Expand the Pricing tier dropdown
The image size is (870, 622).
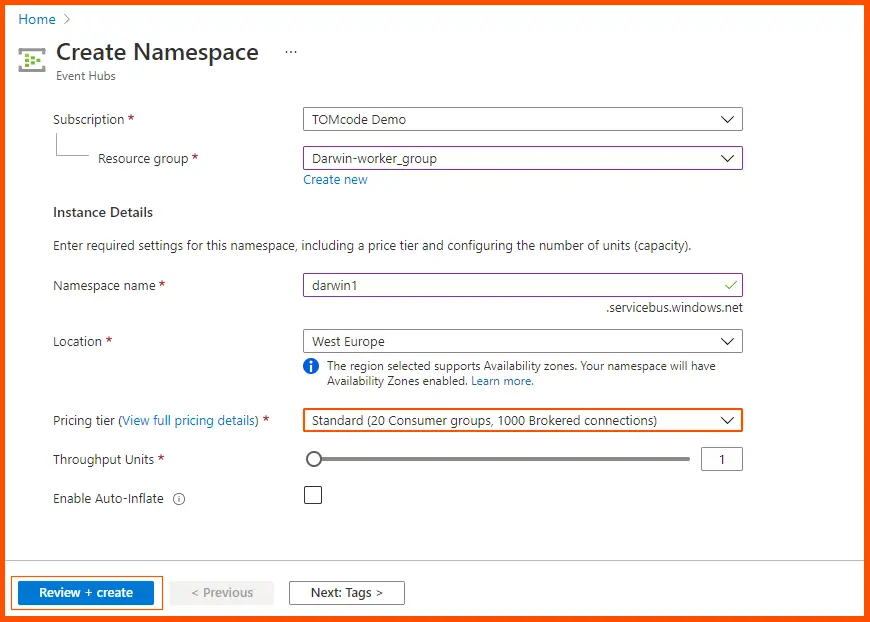click(x=522, y=420)
